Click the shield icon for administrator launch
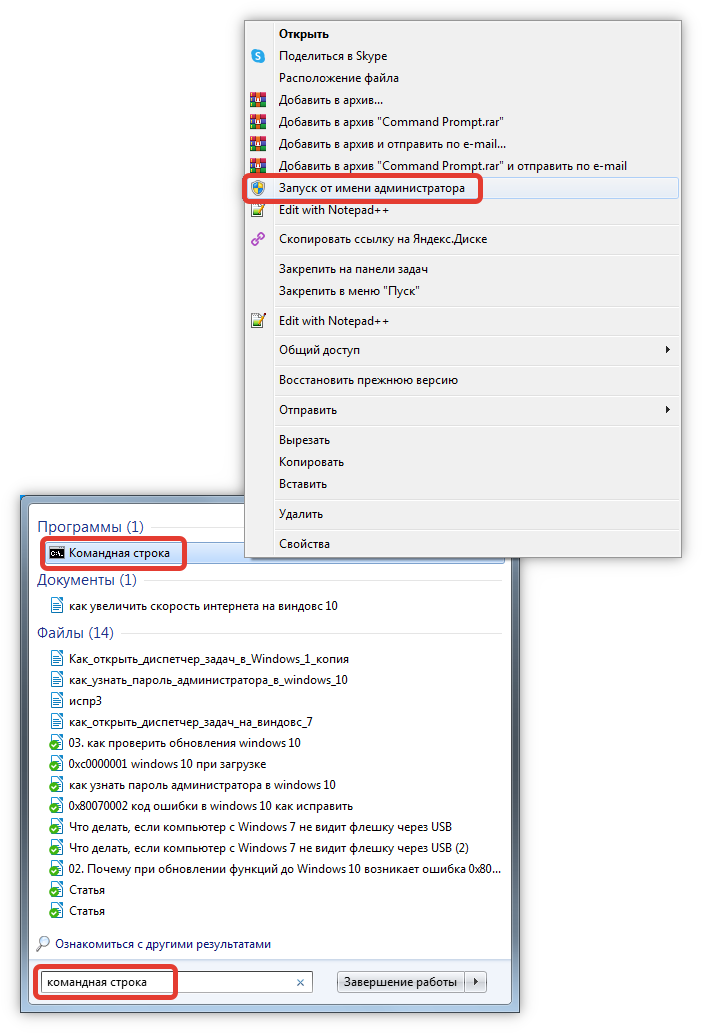 click(x=258, y=188)
